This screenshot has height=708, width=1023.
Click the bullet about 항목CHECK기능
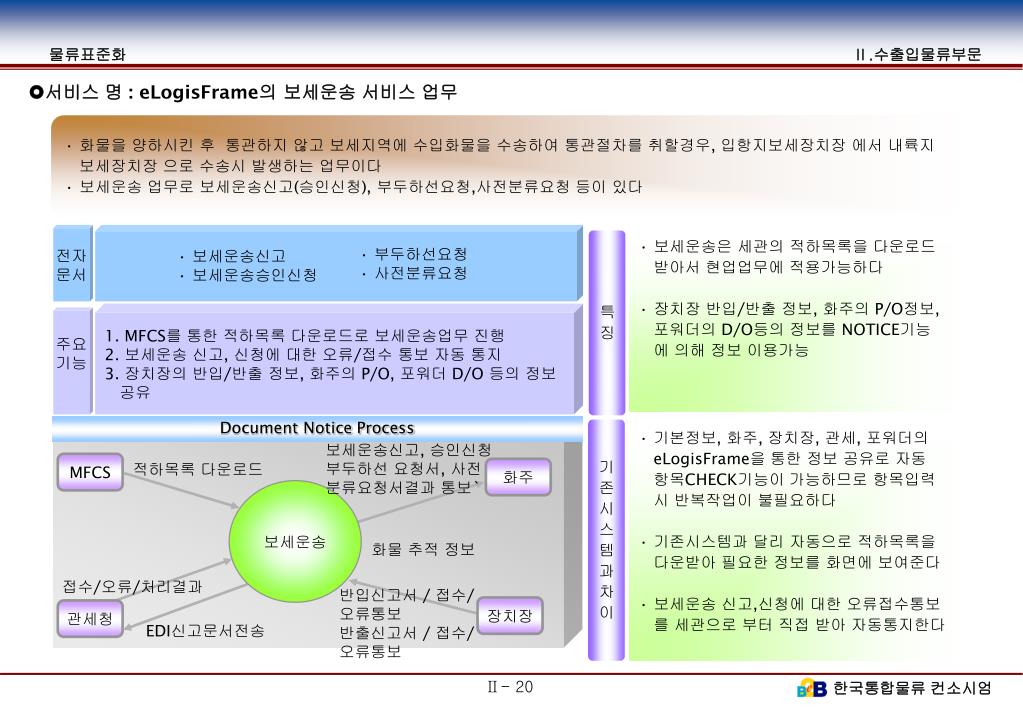[787, 469]
